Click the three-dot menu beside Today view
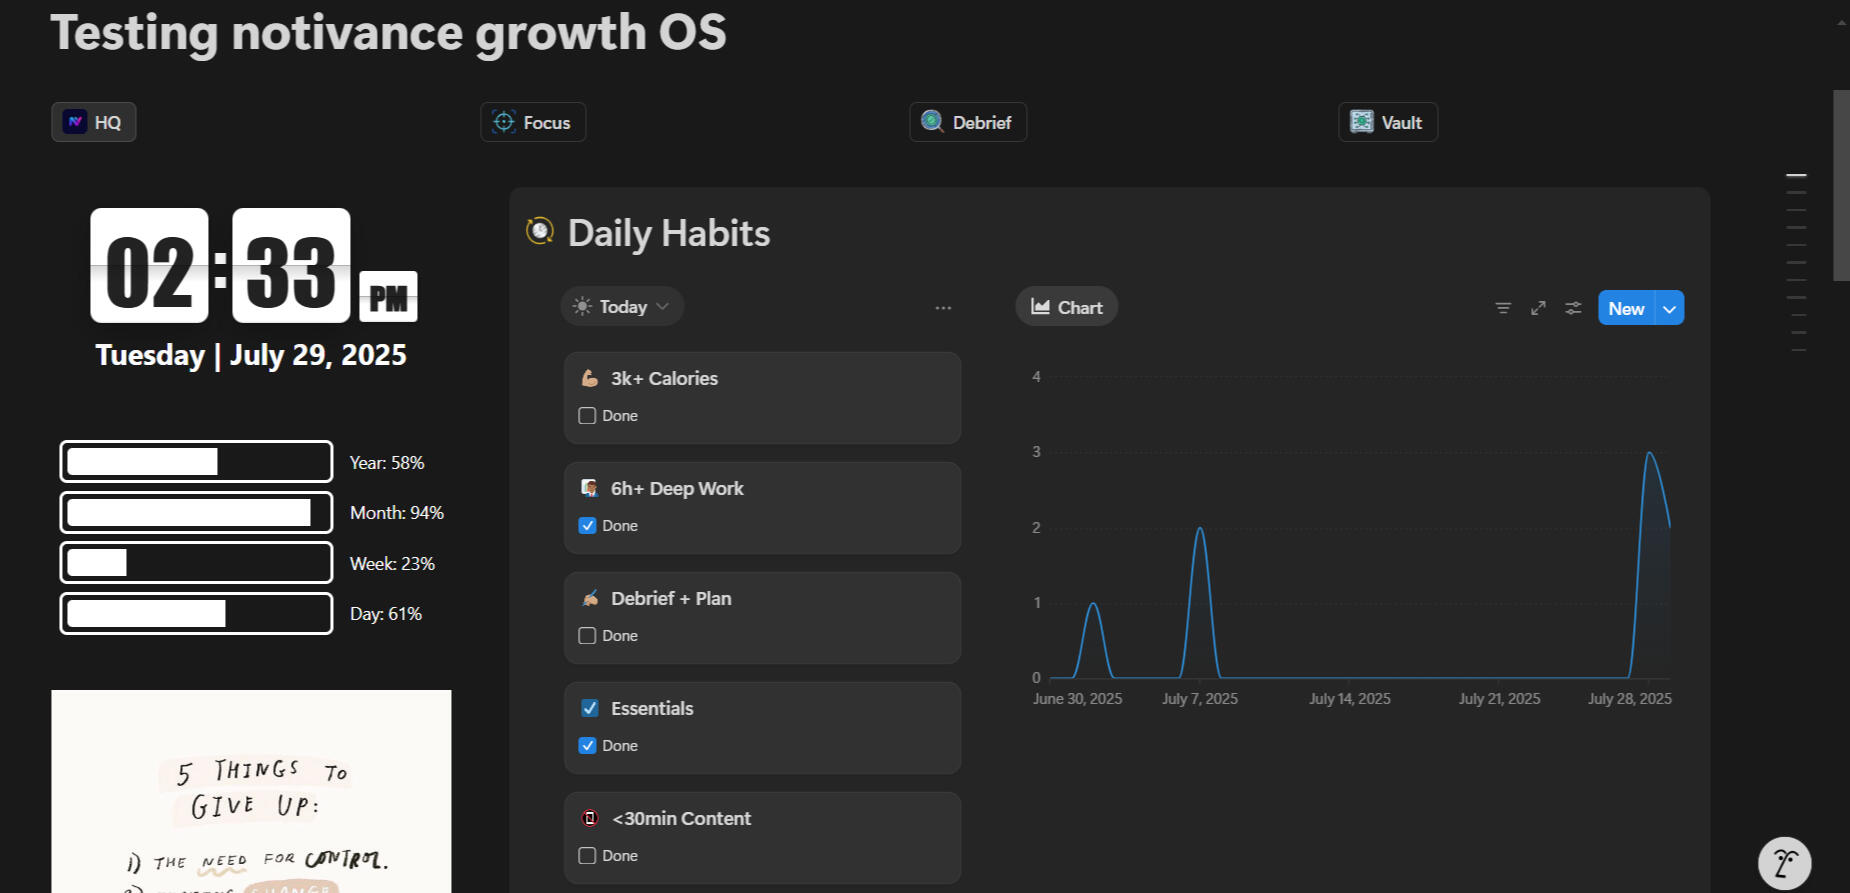The image size is (1850, 893). click(943, 308)
